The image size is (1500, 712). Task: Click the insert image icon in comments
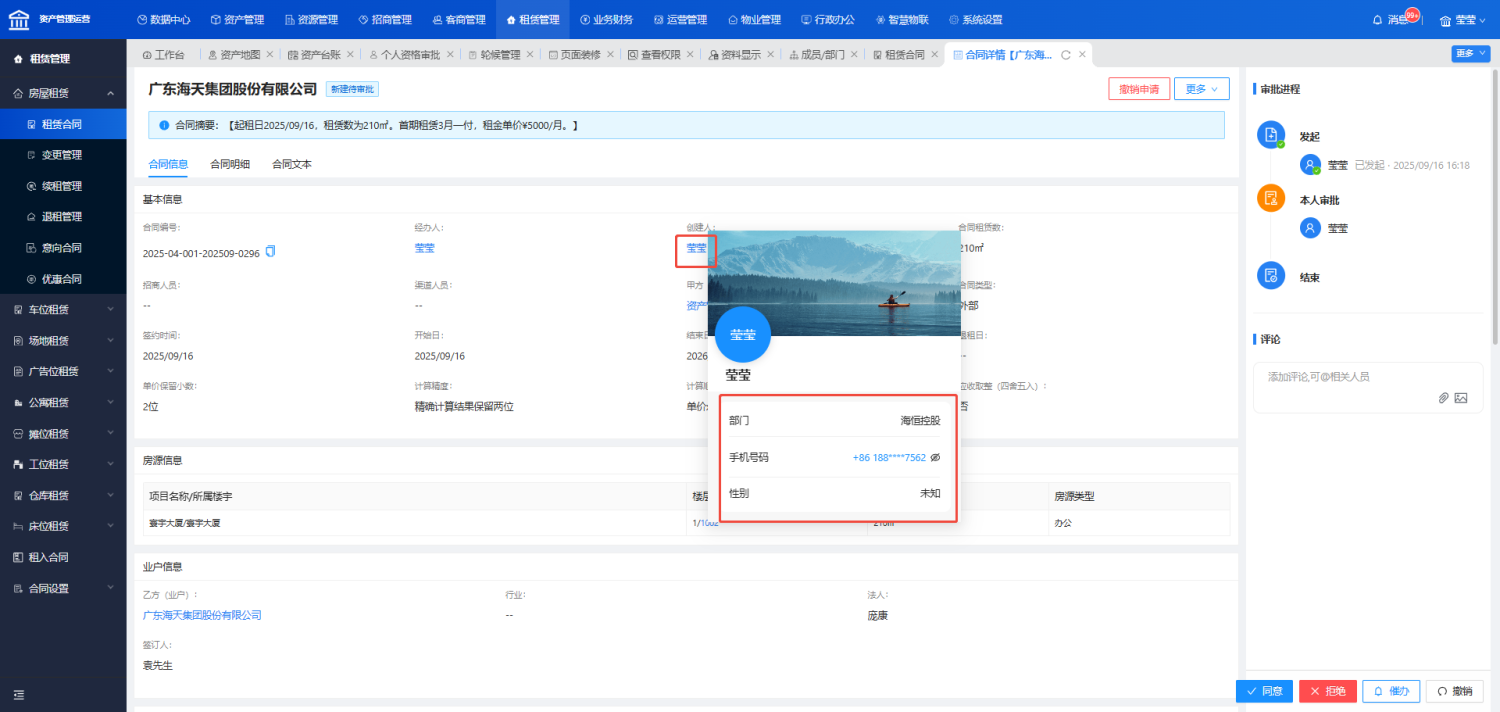(x=1461, y=398)
